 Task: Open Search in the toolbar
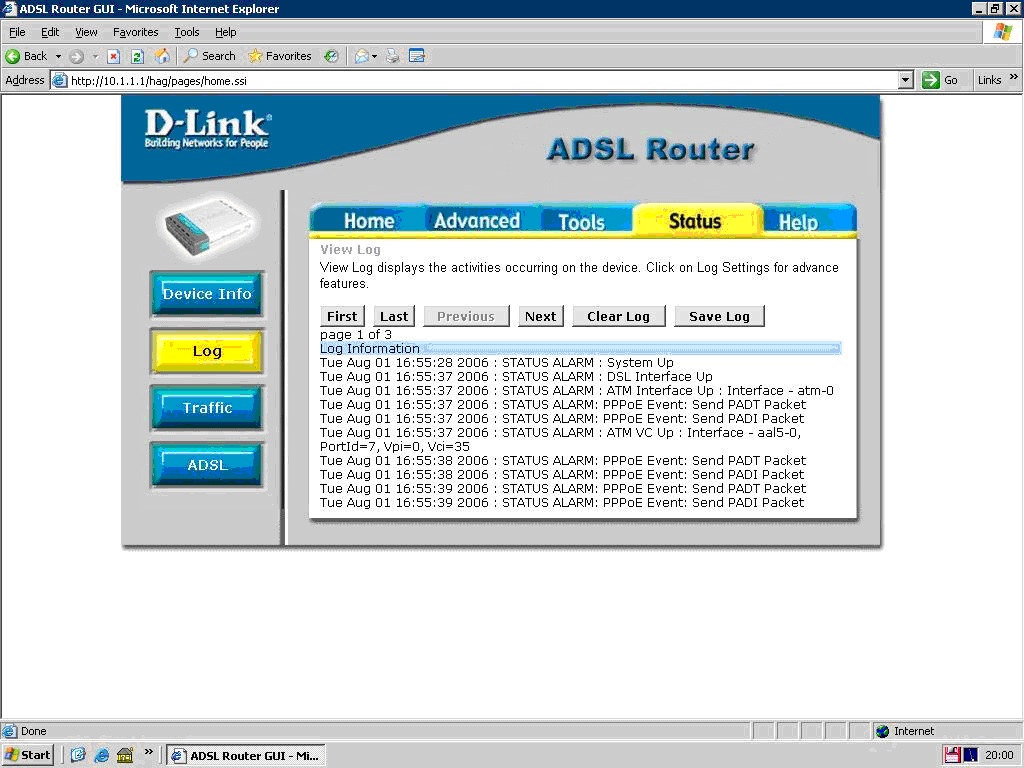click(x=209, y=56)
